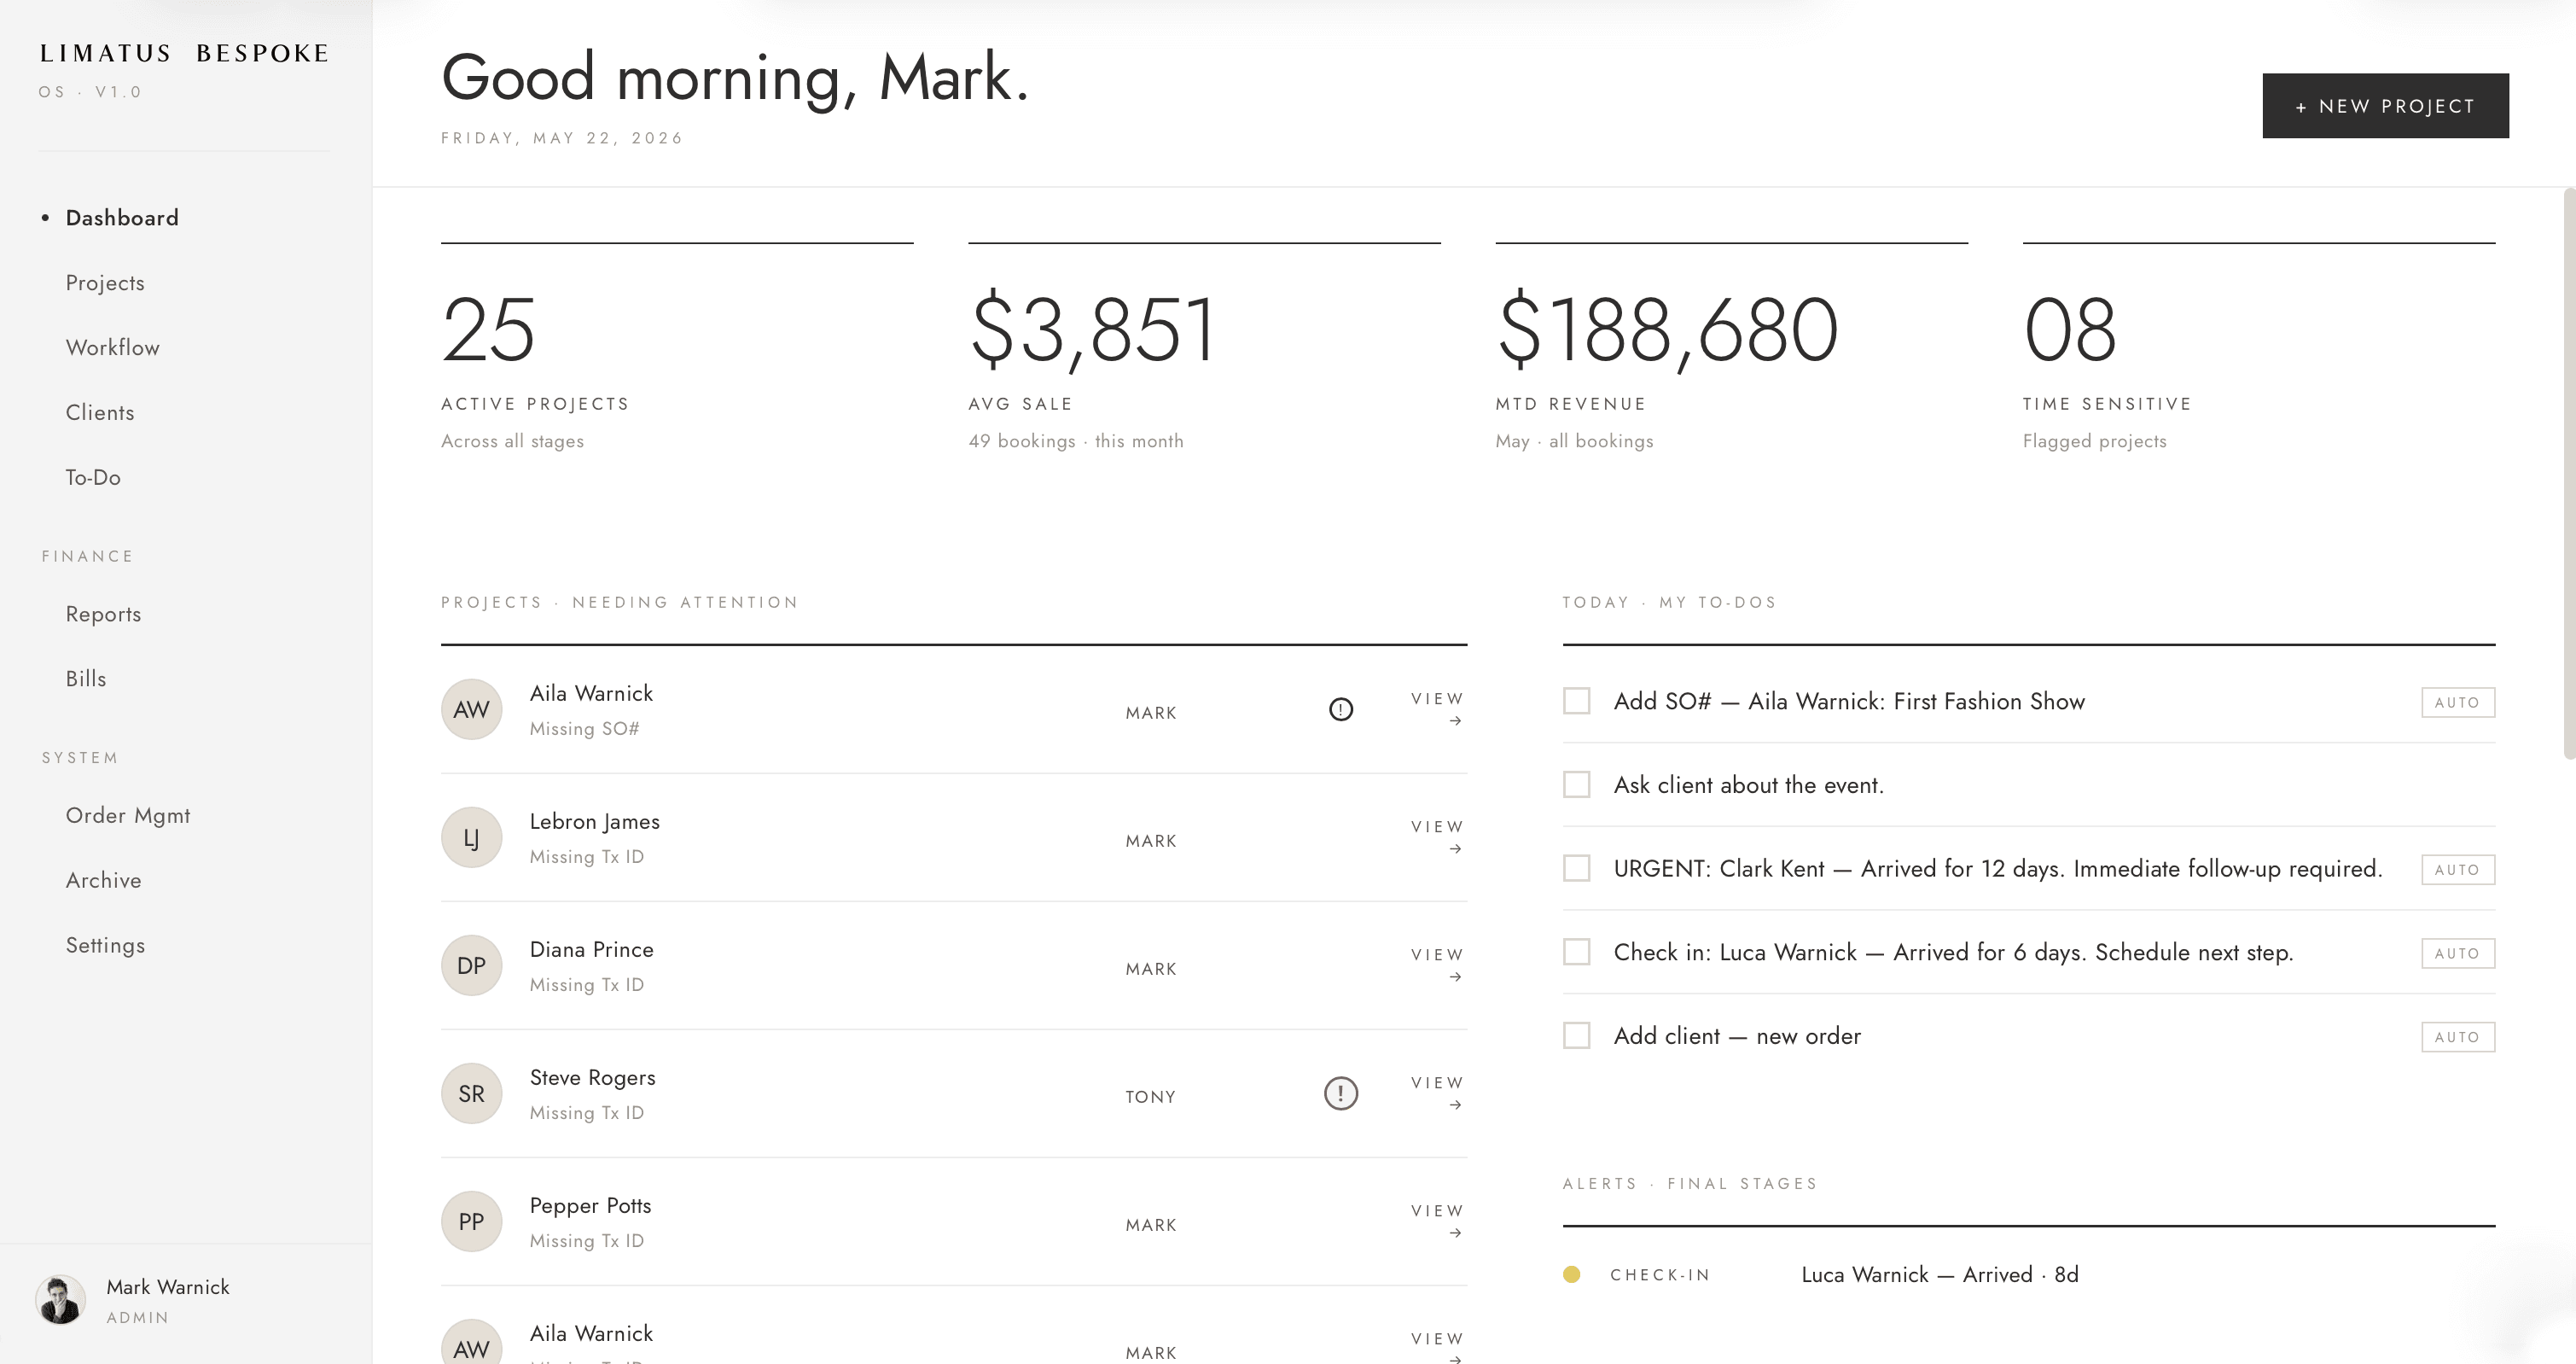Viewport: 2576px width, 1364px height.
Task: Open the To-Do page
Action: click(93, 478)
